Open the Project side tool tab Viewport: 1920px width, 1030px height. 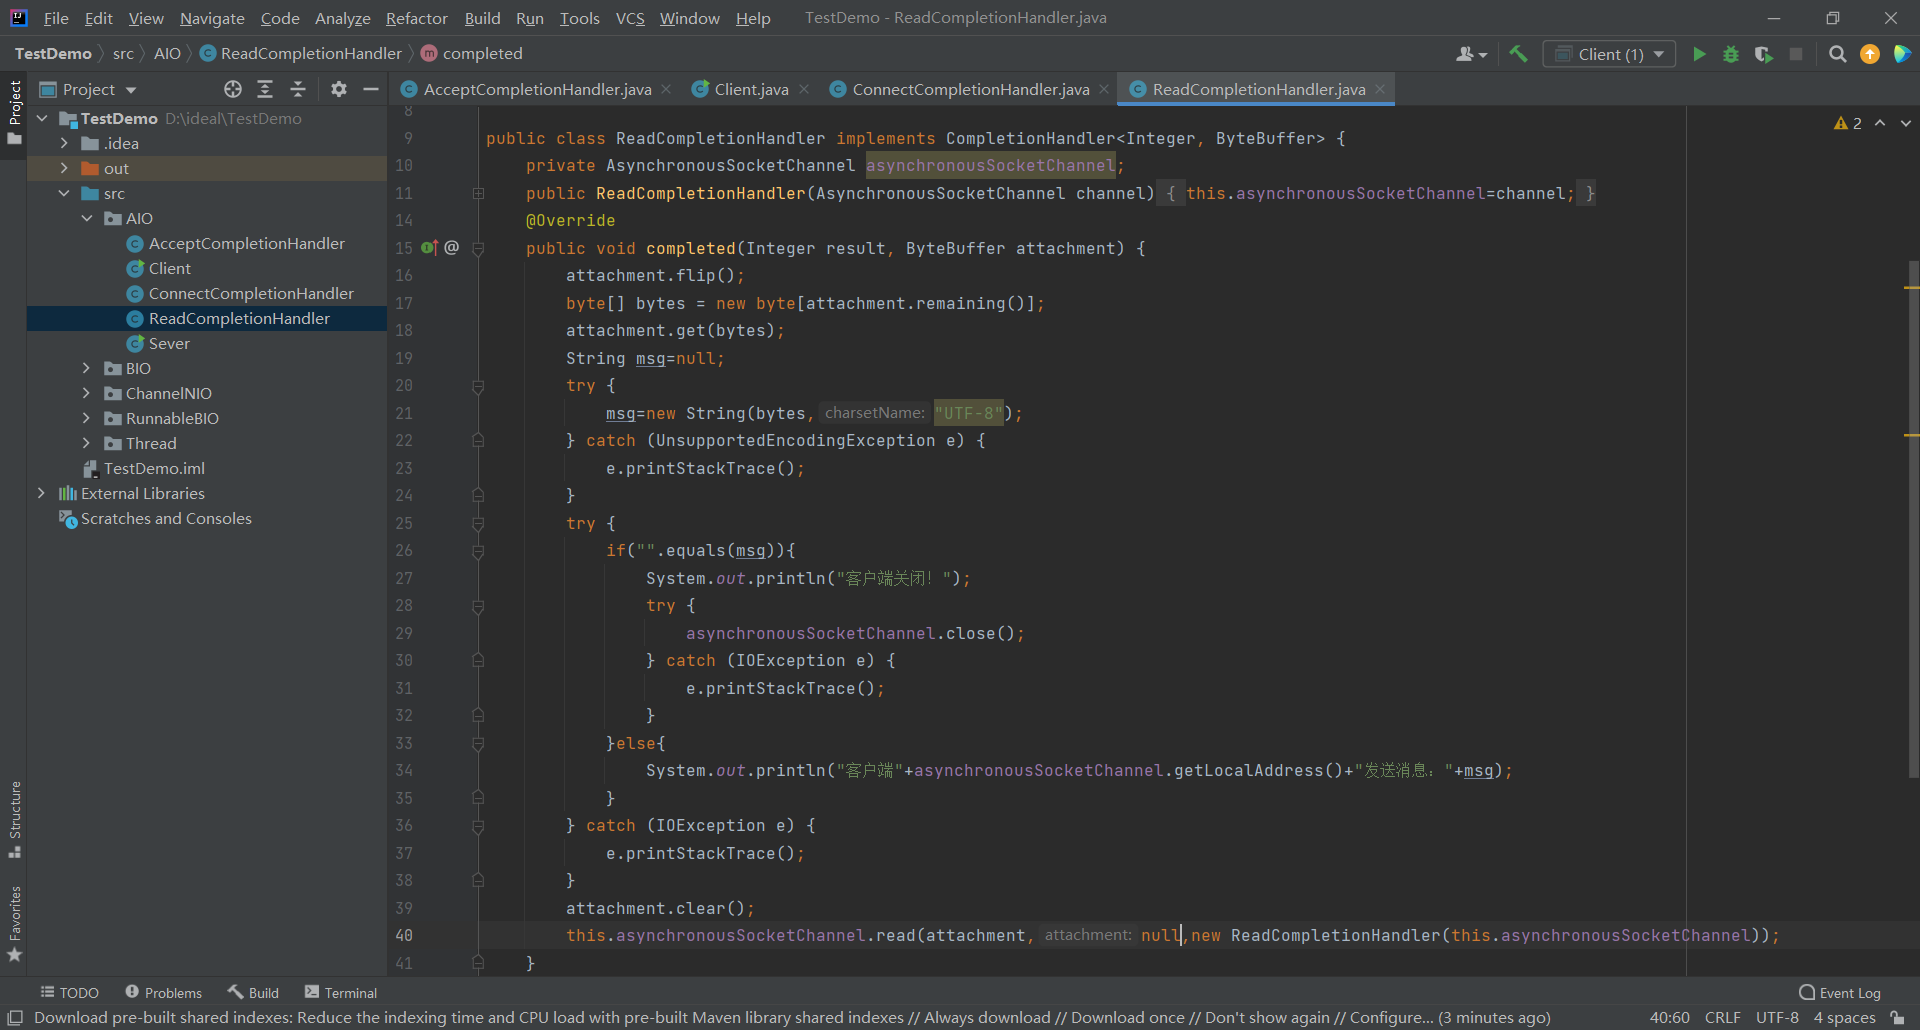point(14,112)
